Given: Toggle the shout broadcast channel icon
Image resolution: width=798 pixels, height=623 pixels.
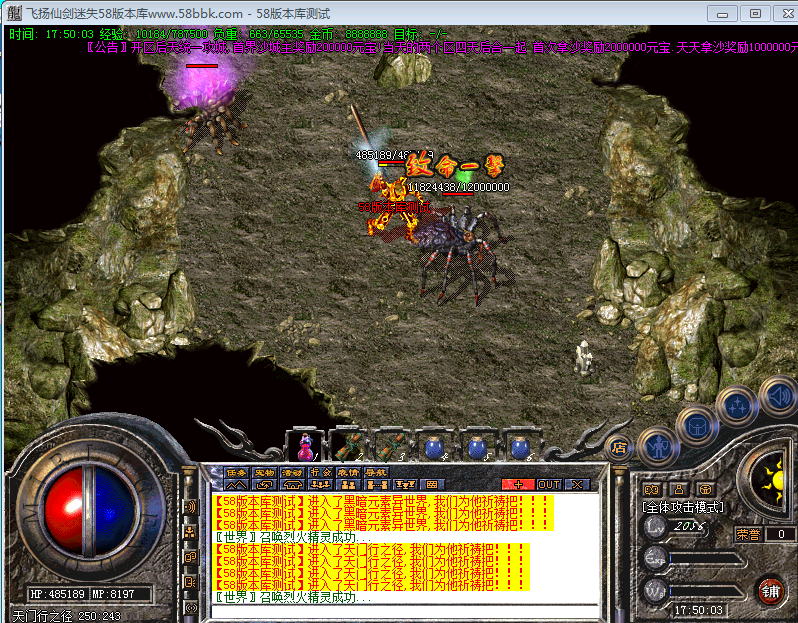Looking at the screenshot, I should click(x=190, y=507).
